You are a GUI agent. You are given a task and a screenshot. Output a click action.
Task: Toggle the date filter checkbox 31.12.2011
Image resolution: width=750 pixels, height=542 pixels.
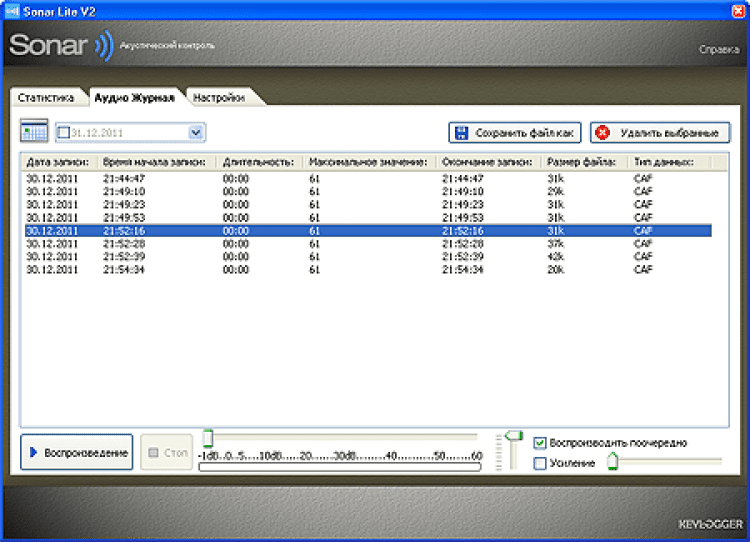64,133
